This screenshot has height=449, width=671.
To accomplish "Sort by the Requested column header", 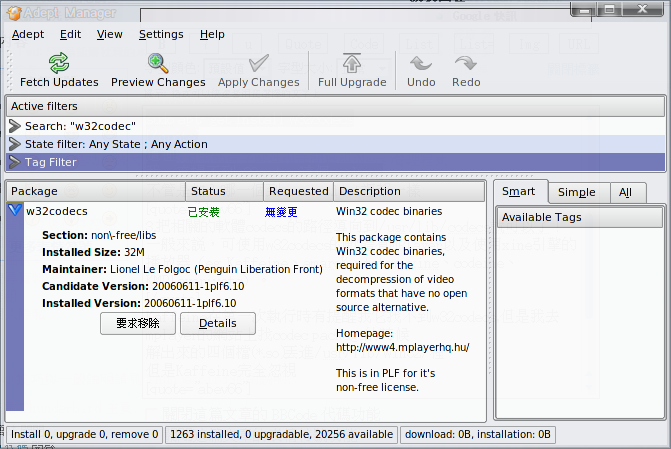I will (299, 191).
